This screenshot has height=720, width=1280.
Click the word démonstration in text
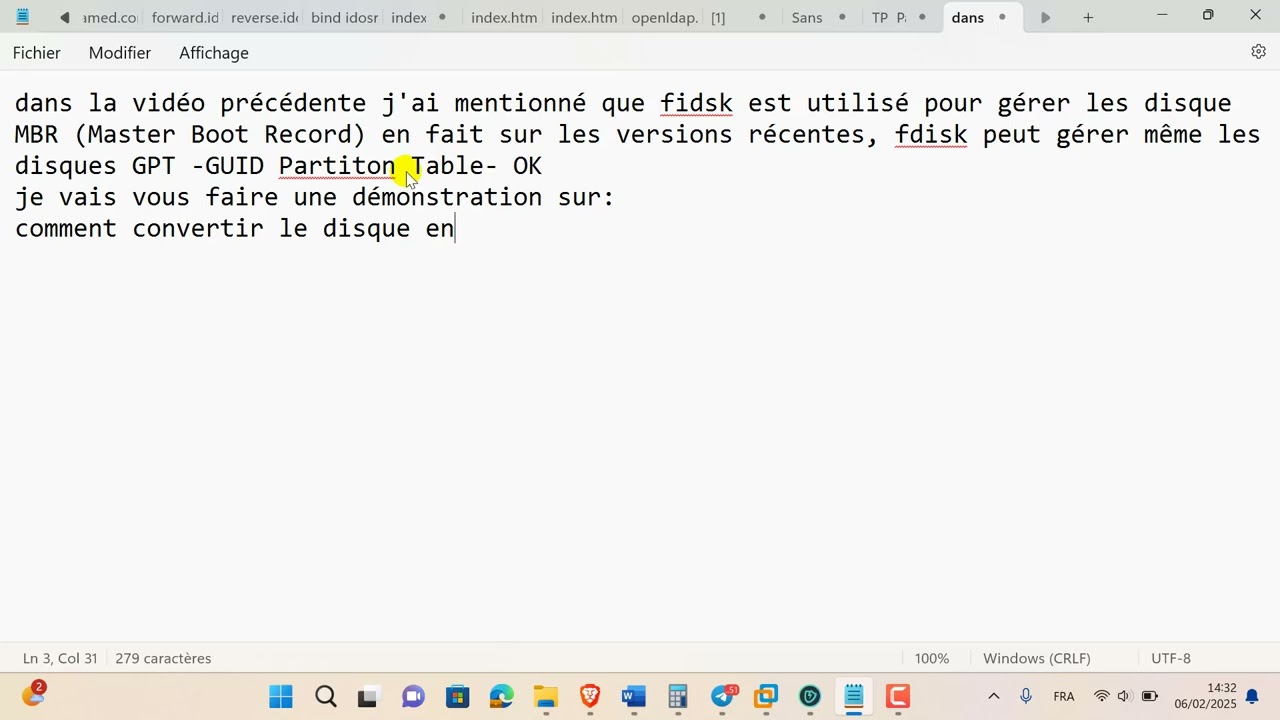[447, 197]
